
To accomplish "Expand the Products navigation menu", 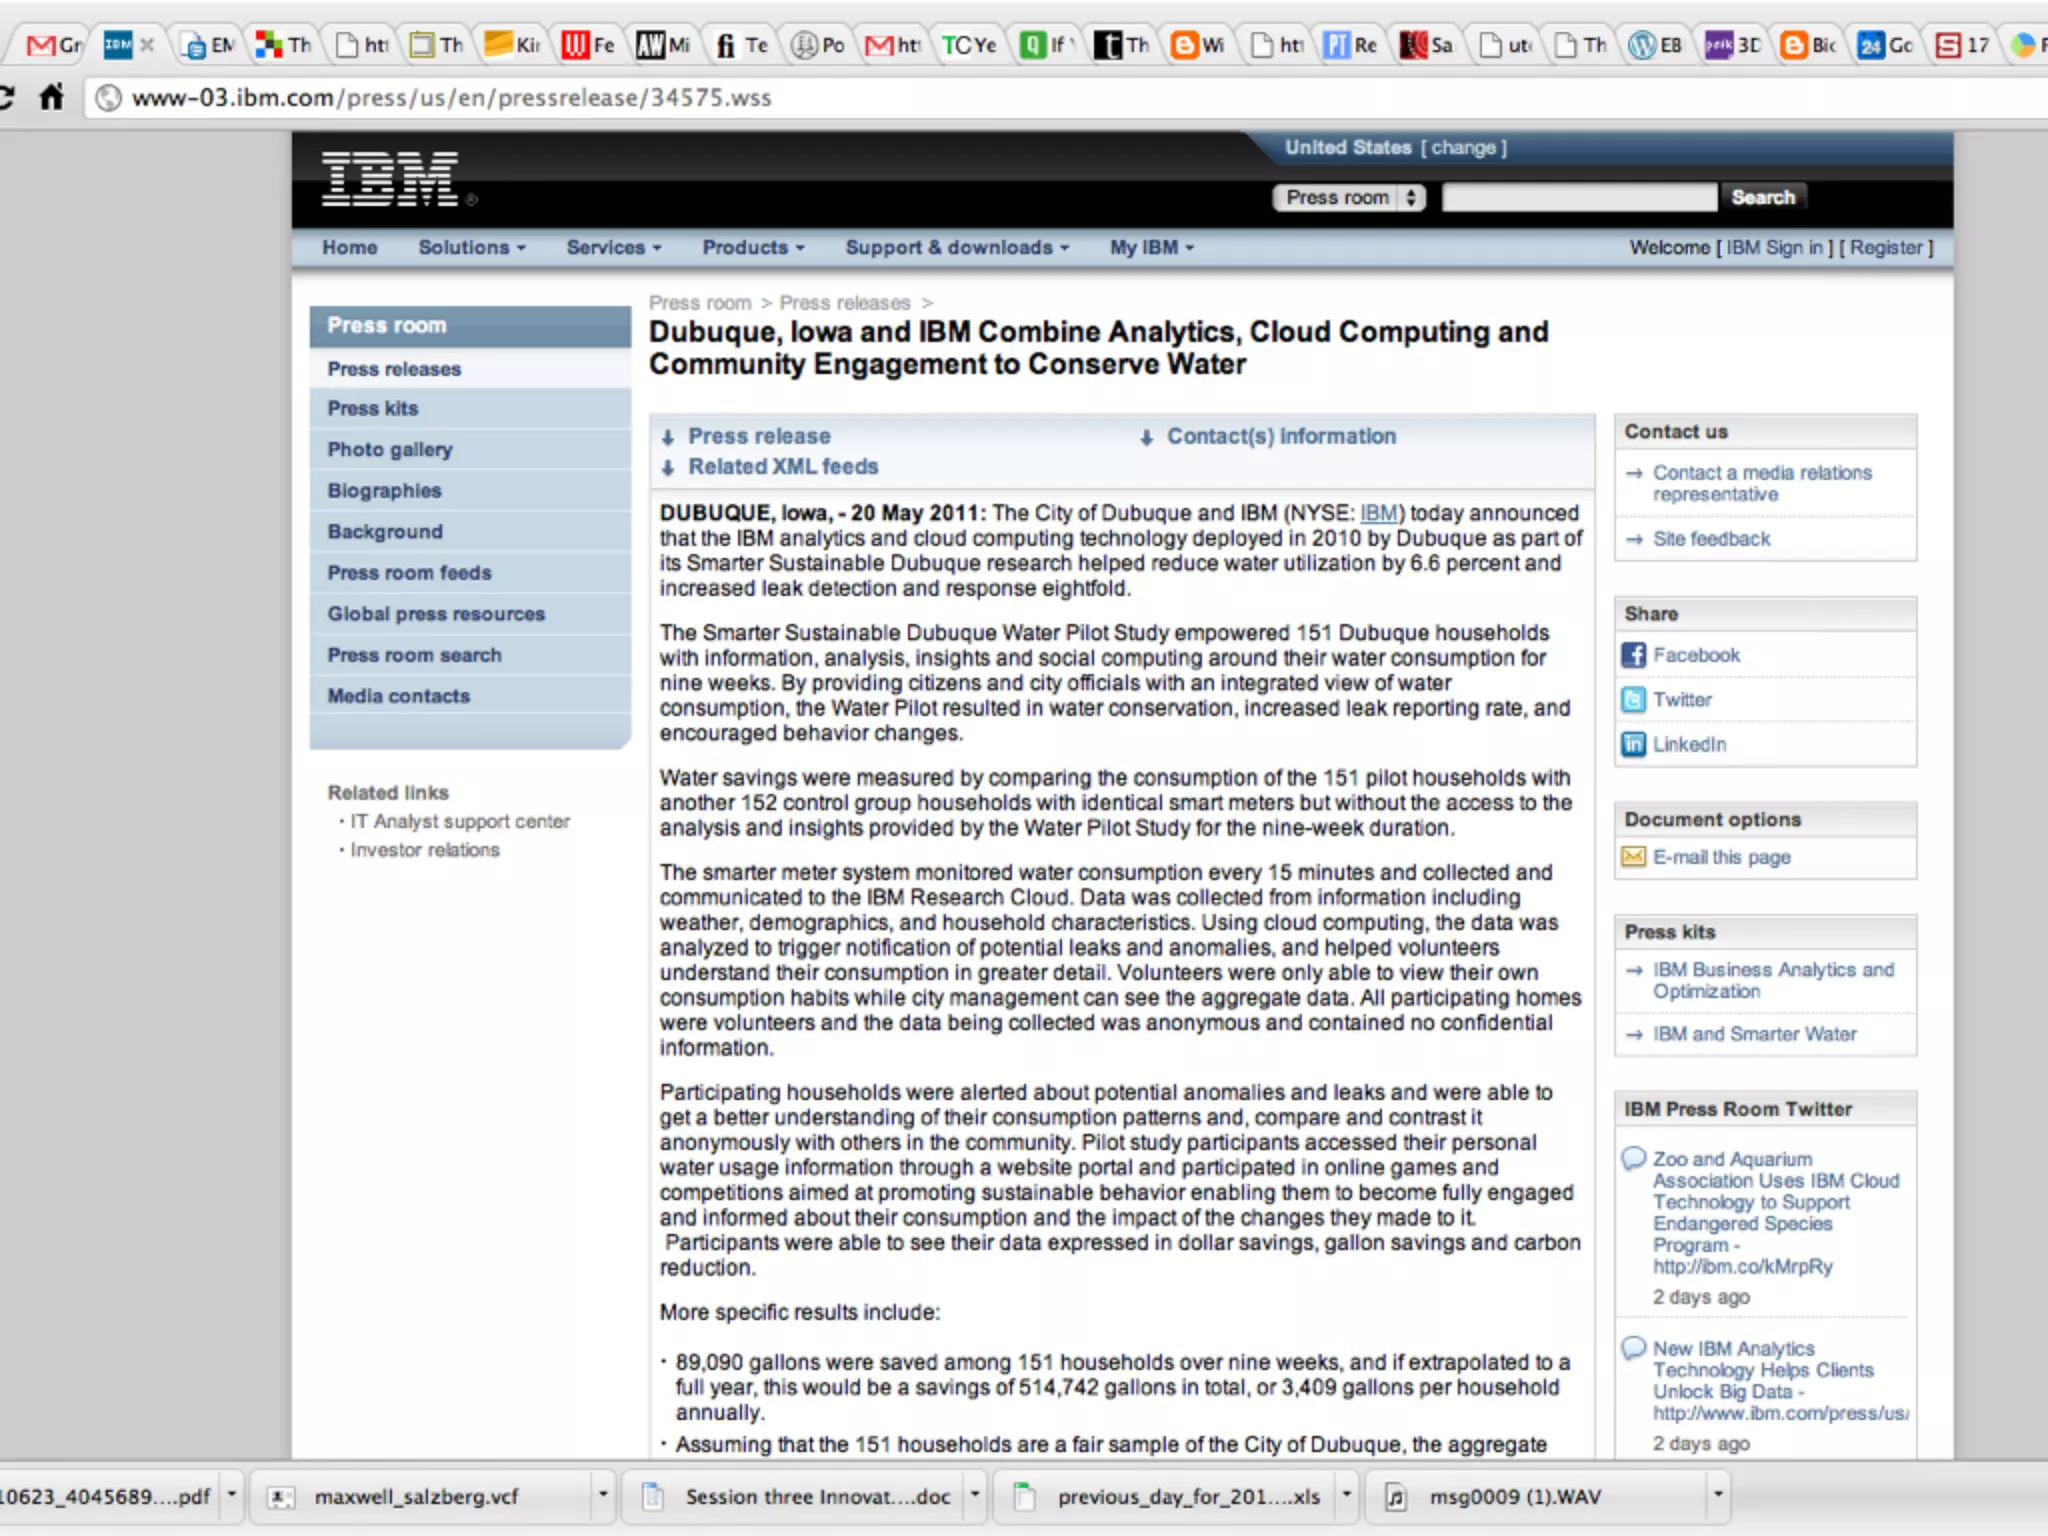I will [752, 248].
